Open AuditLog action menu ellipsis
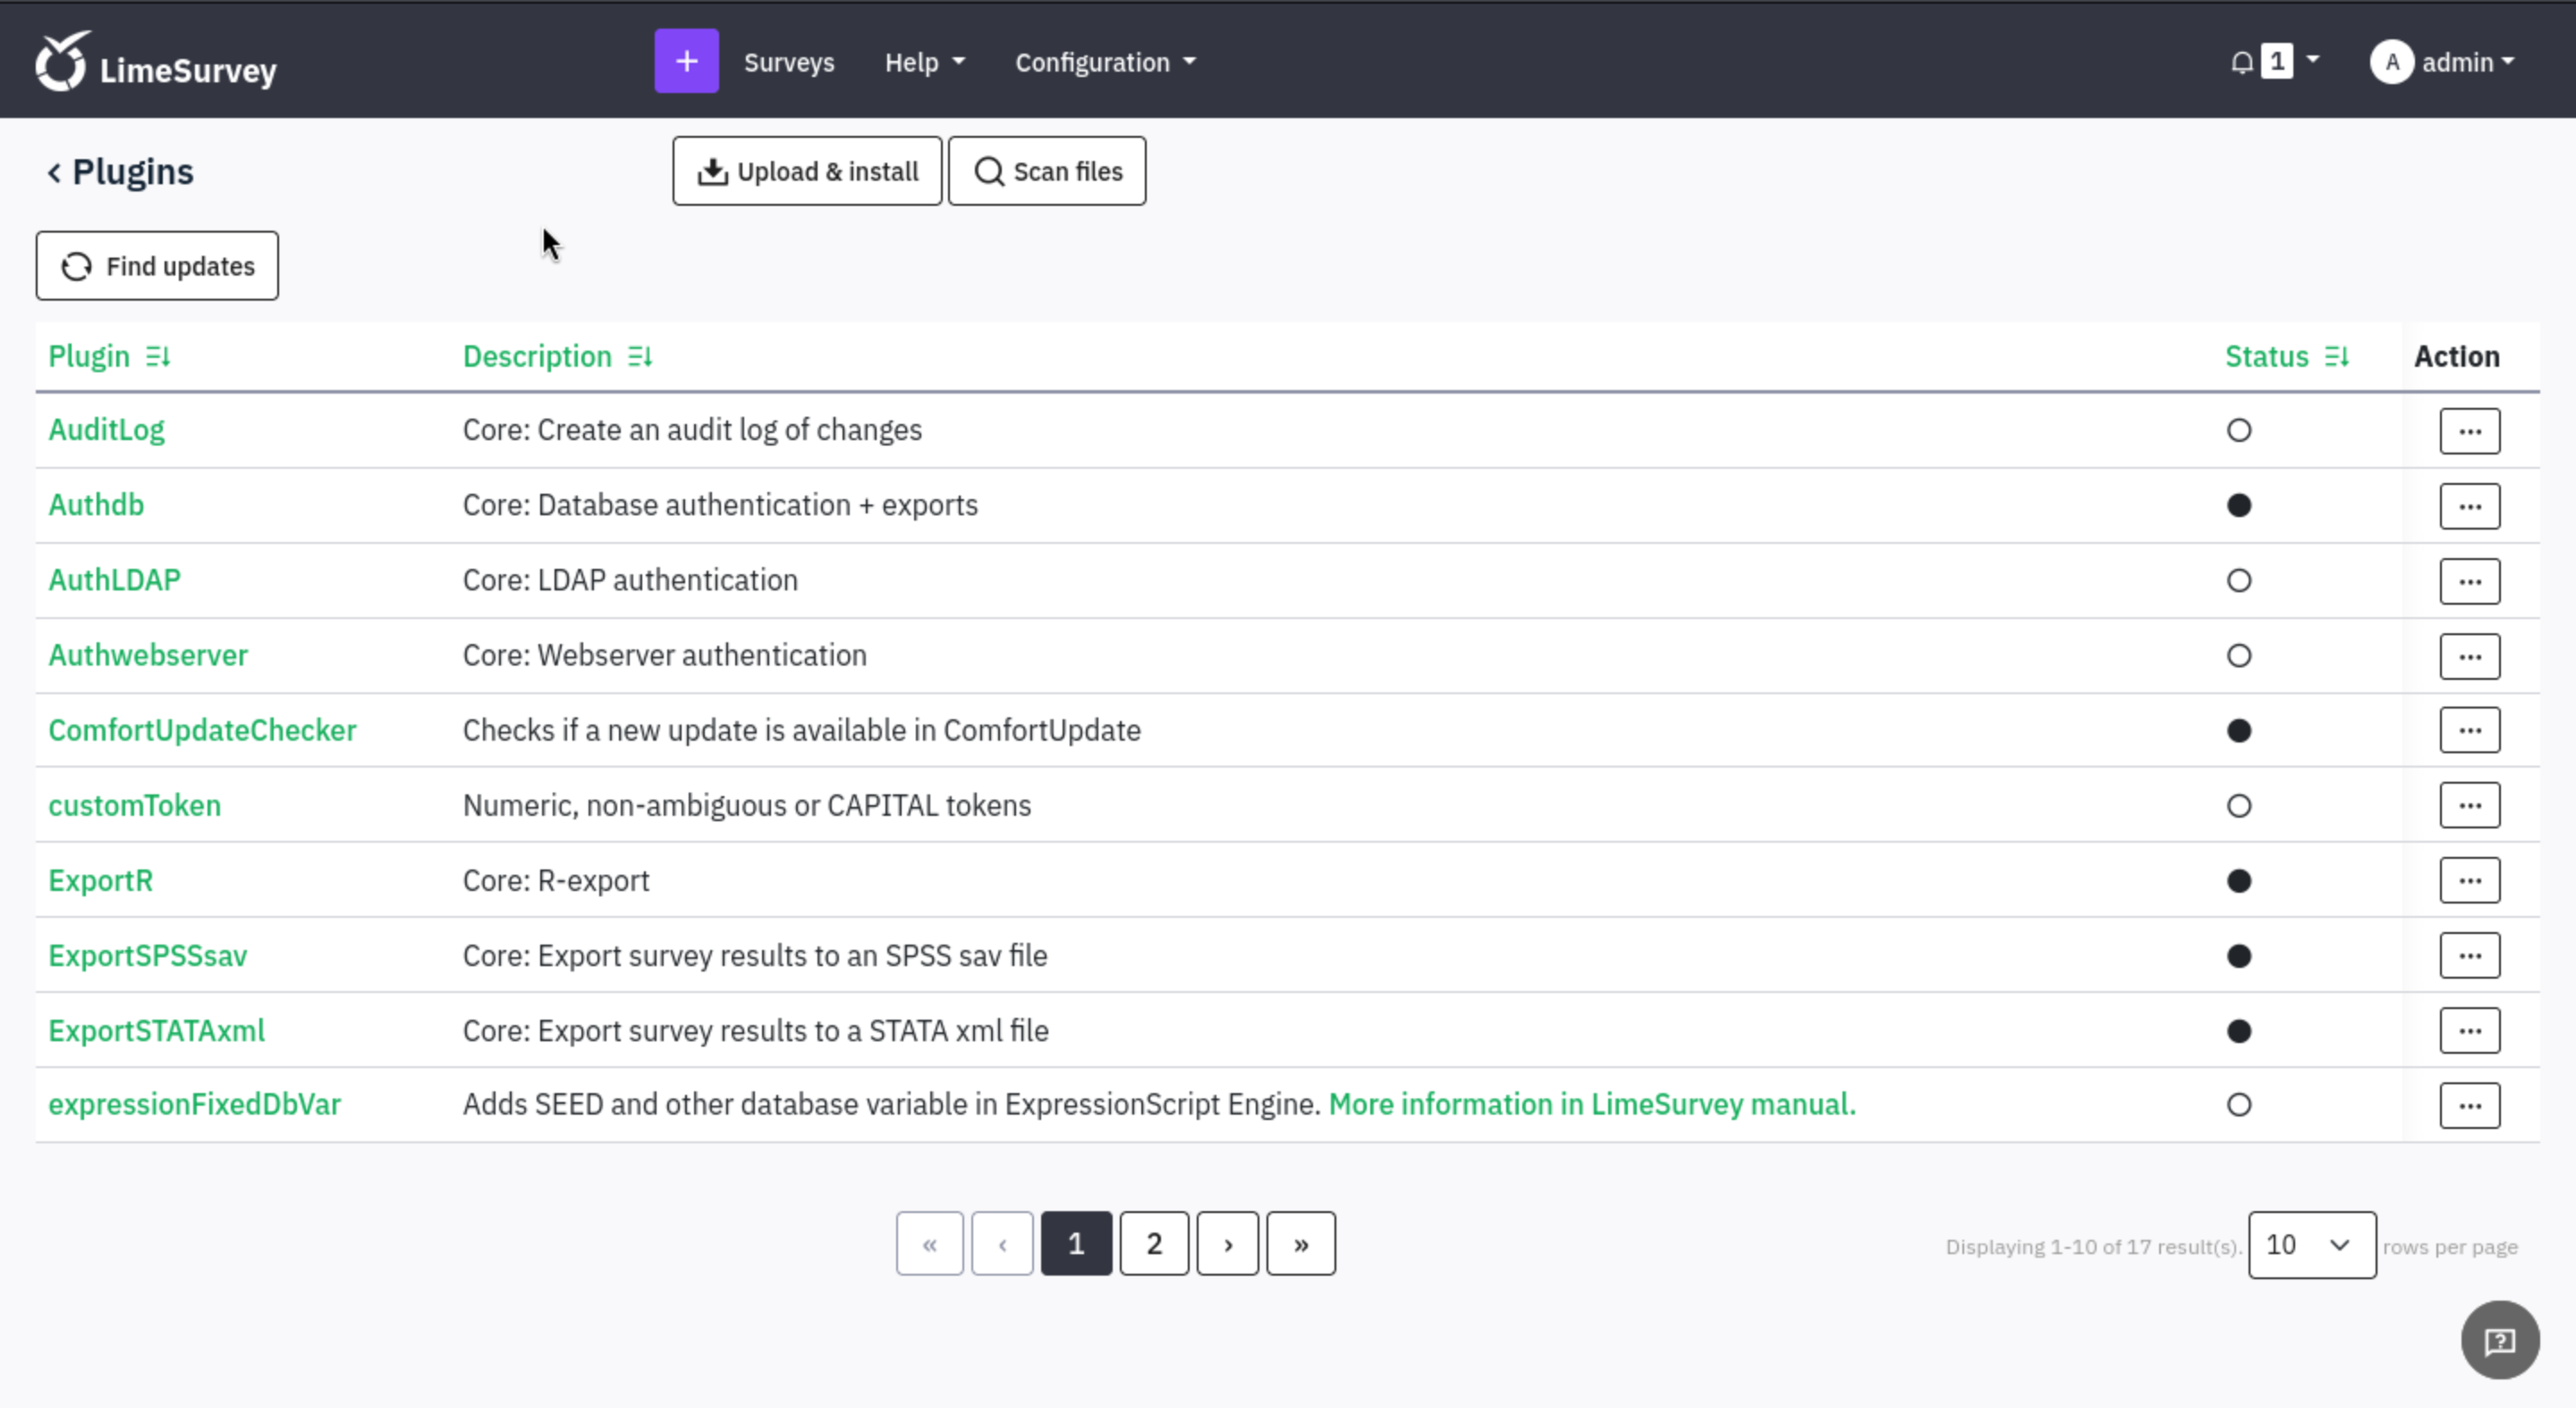This screenshot has height=1408, width=2576. click(x=2469, y=431)
